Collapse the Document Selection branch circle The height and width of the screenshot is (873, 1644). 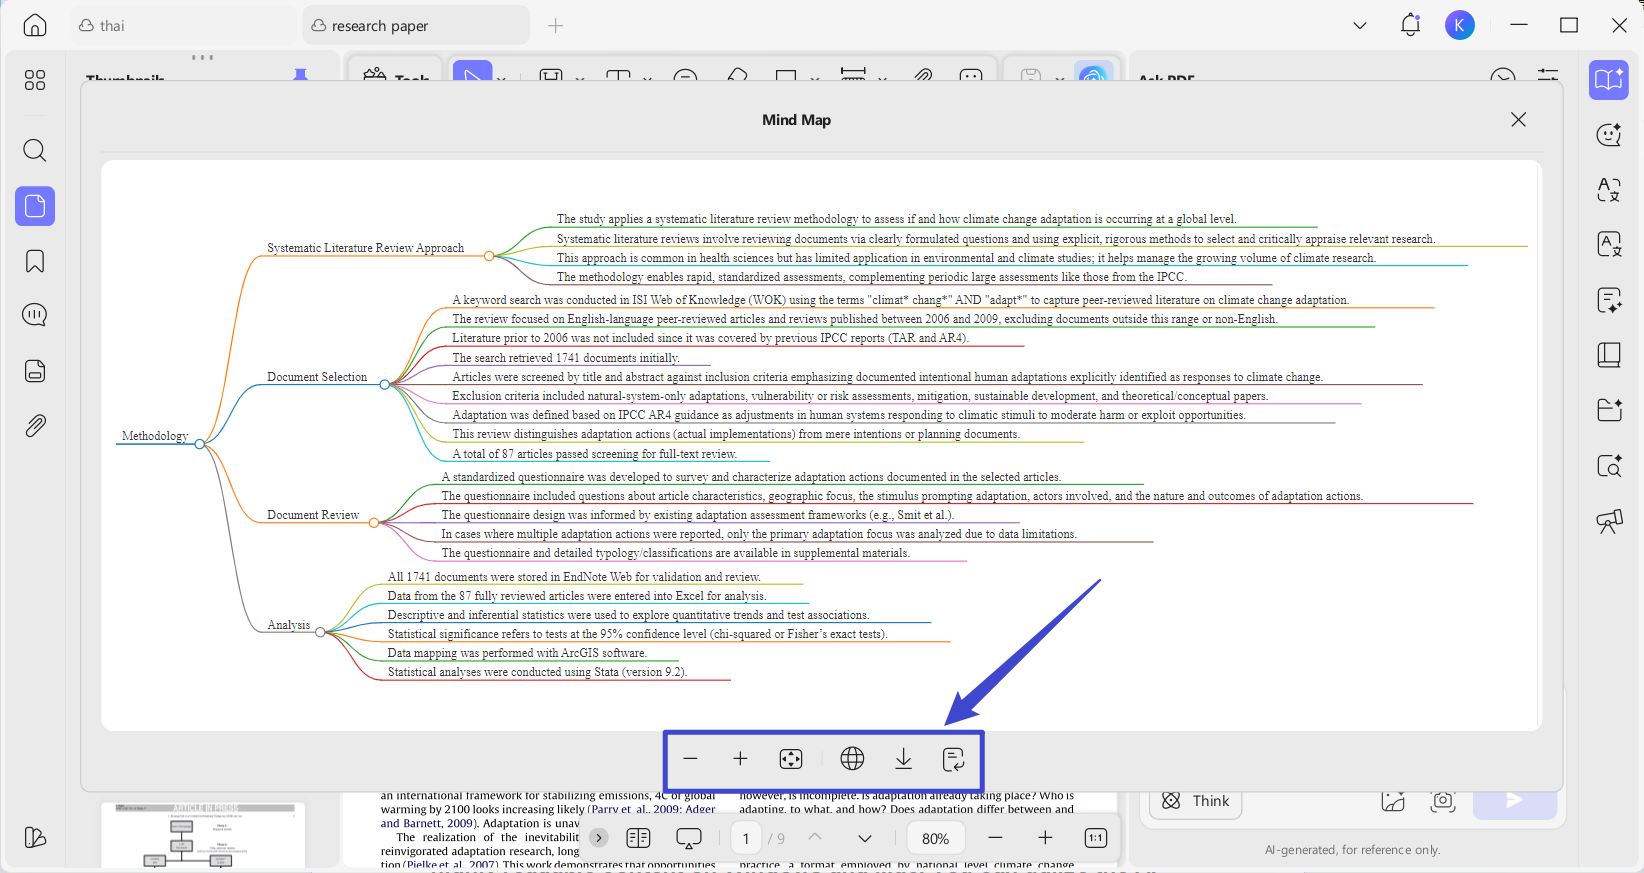(385, 385)
